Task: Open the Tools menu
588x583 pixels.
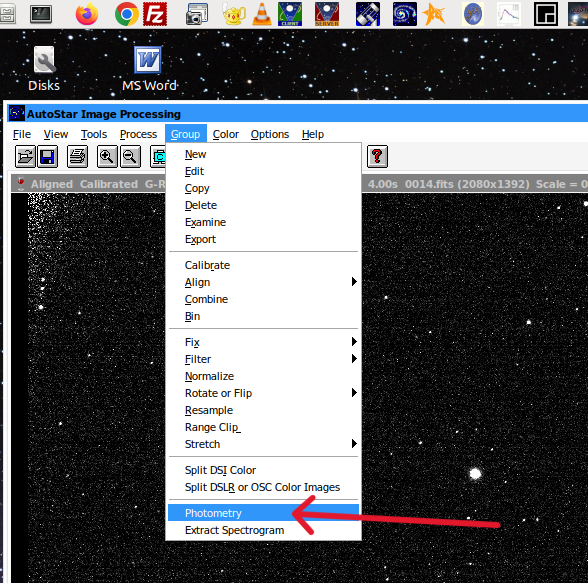Action: (x=94, y=134)
